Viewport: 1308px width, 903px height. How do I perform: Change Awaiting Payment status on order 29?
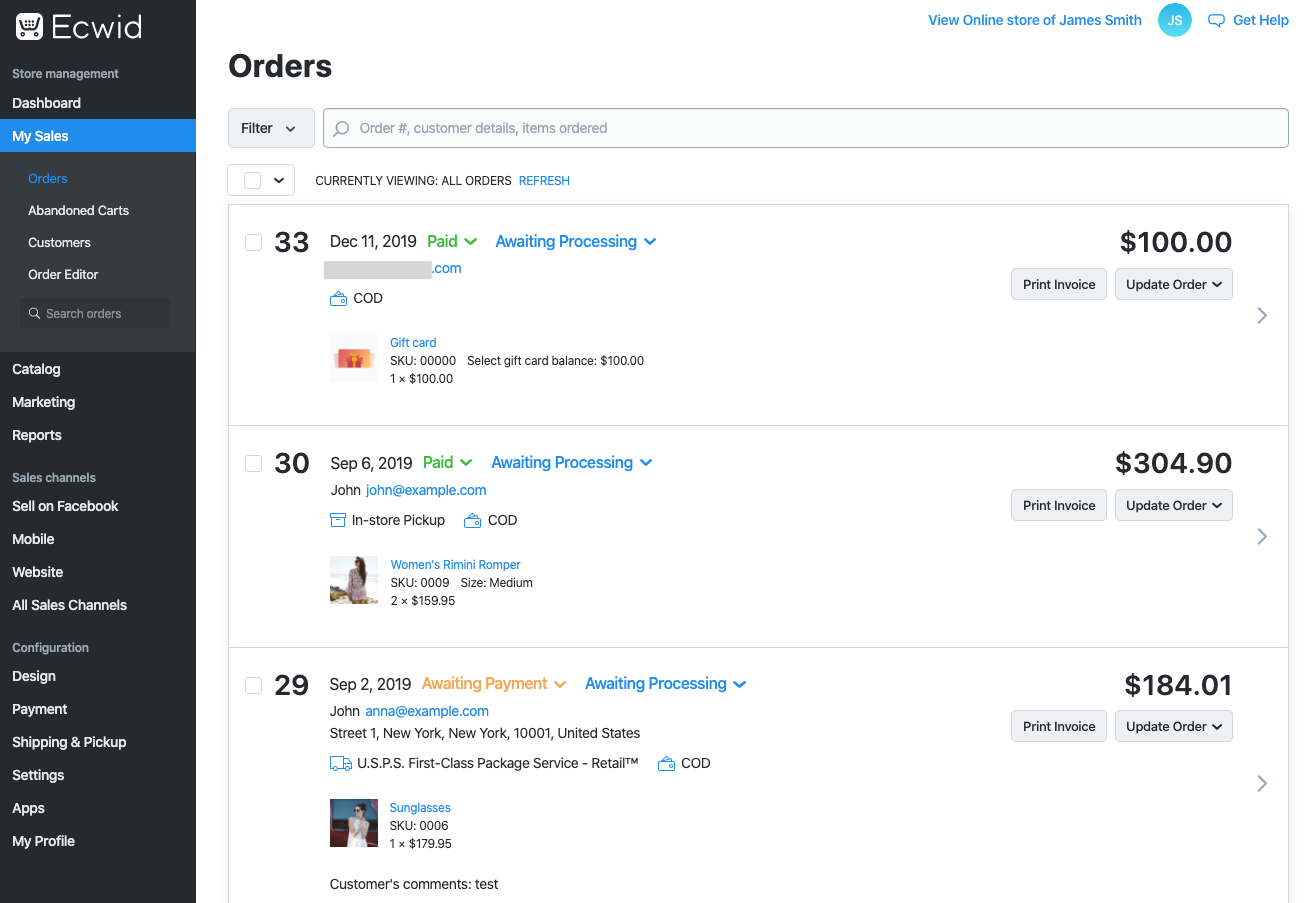pos(494,684)
